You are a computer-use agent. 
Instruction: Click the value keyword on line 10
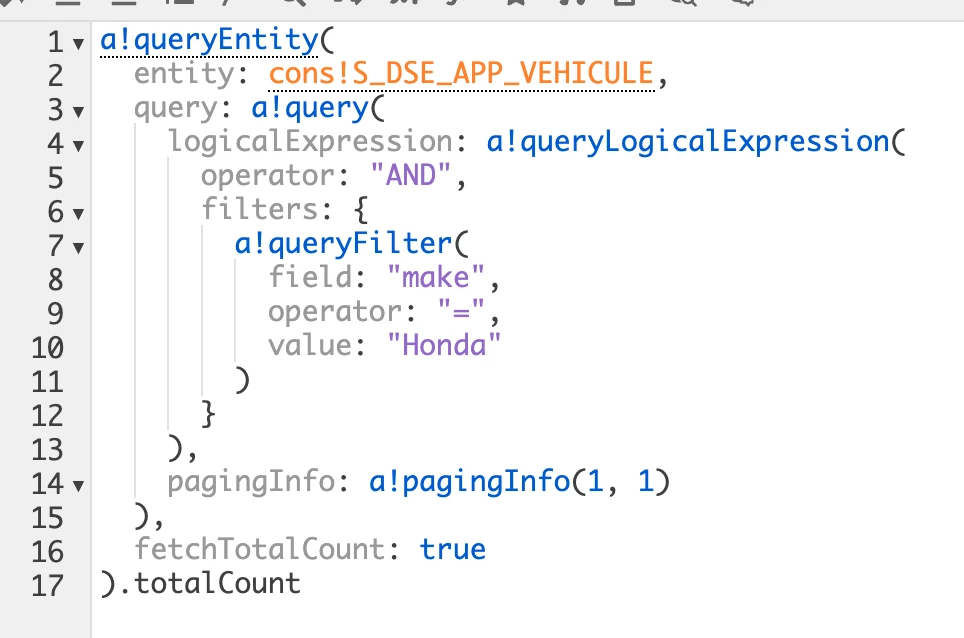tap(309, 345)
